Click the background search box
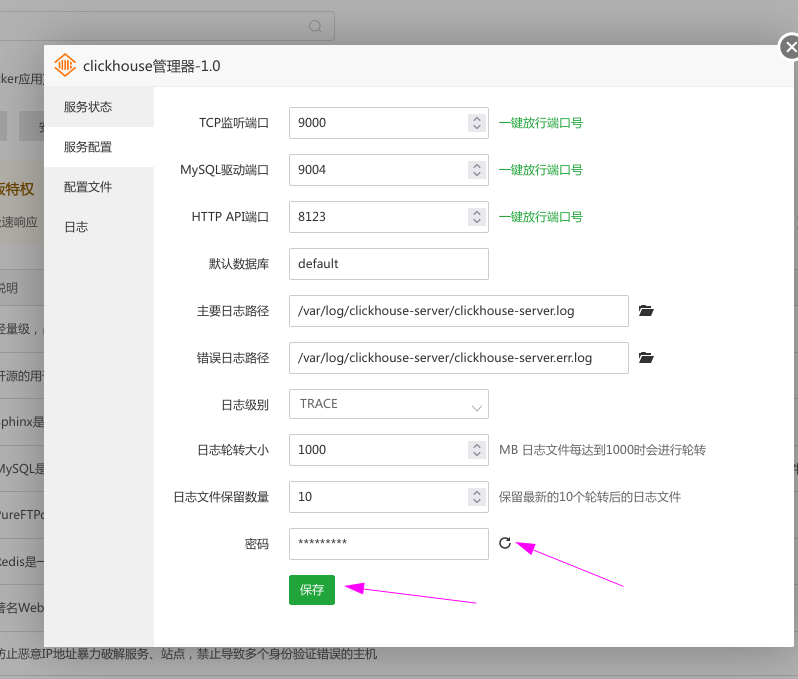 tap(167, 26)
